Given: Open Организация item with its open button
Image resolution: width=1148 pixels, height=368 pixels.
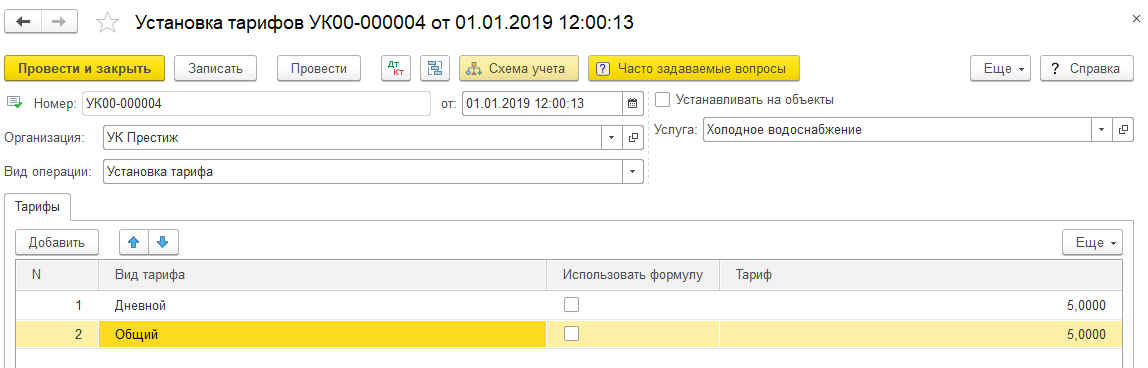Looking at the screenshot, I should (633, 137).
